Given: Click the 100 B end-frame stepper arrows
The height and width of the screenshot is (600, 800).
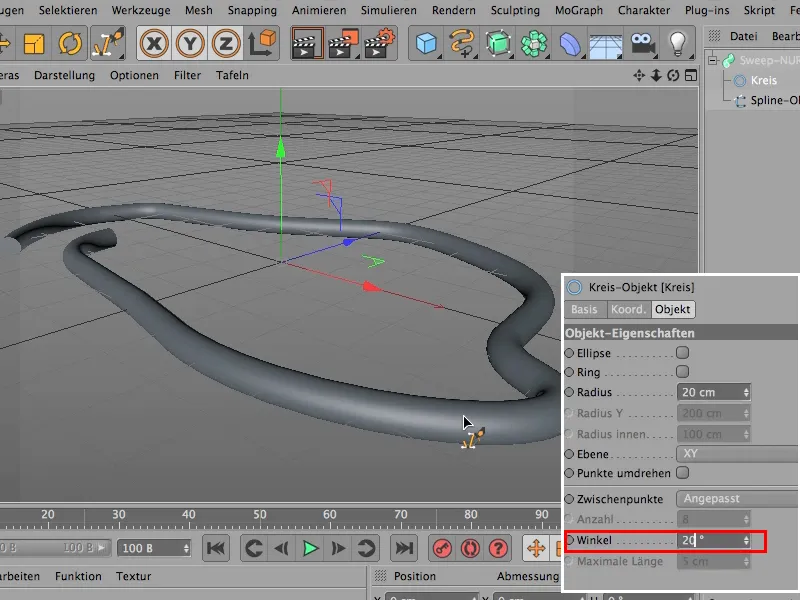Looking at the screenshot, I should (x=186, y=548).
